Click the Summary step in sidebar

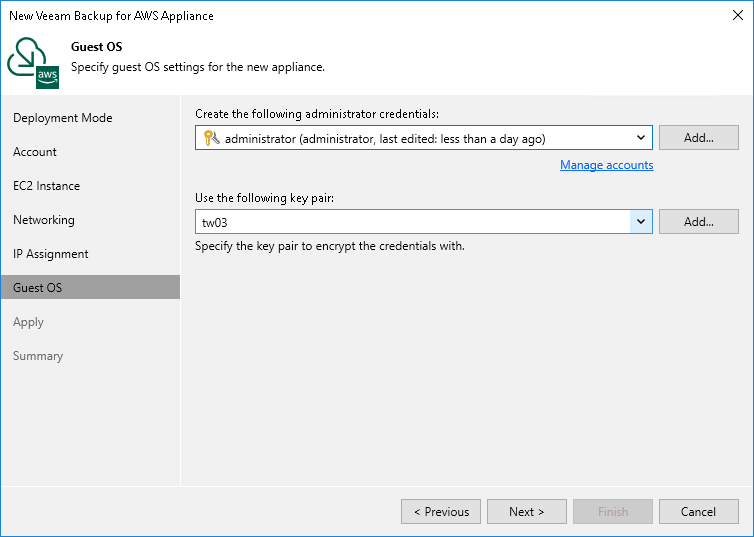coord(38,356)
